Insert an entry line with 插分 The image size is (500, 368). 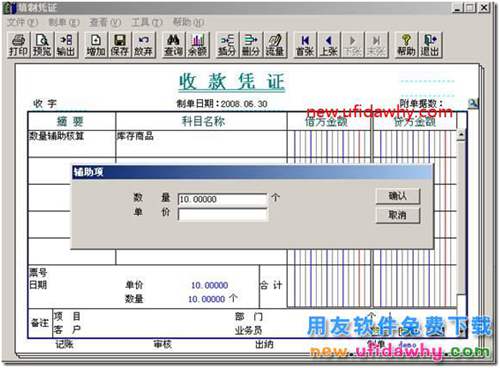(x=227, y=45)
